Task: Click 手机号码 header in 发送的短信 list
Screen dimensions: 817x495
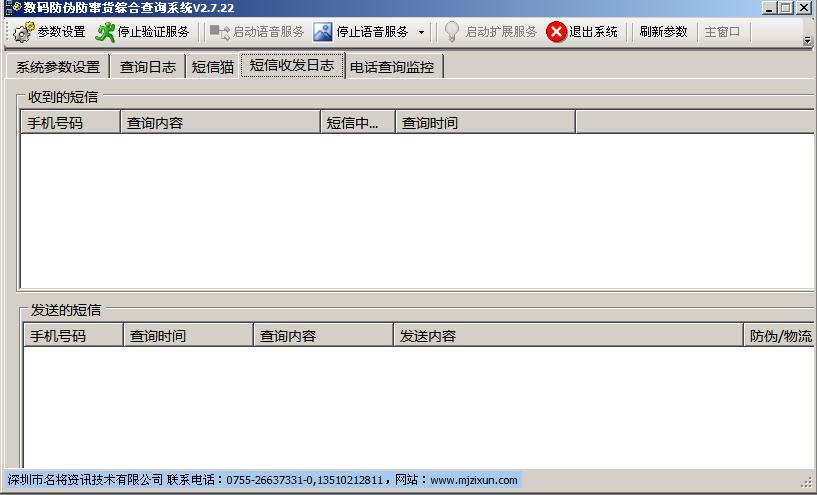Action: coord(73,336)
